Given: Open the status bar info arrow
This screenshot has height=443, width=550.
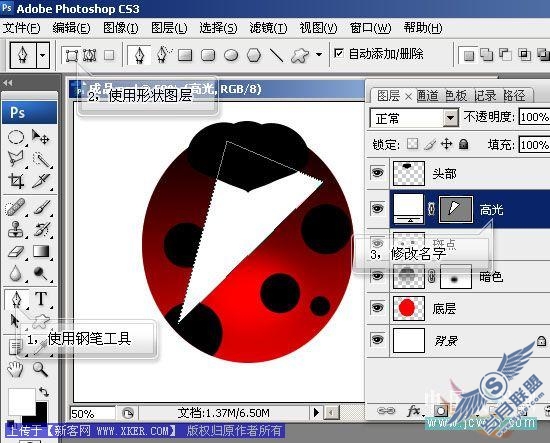Looking at the screenshot, I should coord(316,412).
